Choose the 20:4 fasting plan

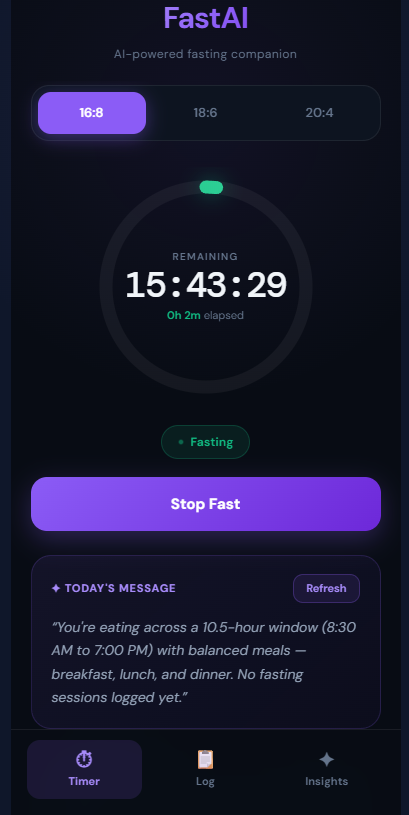(319, 113)
